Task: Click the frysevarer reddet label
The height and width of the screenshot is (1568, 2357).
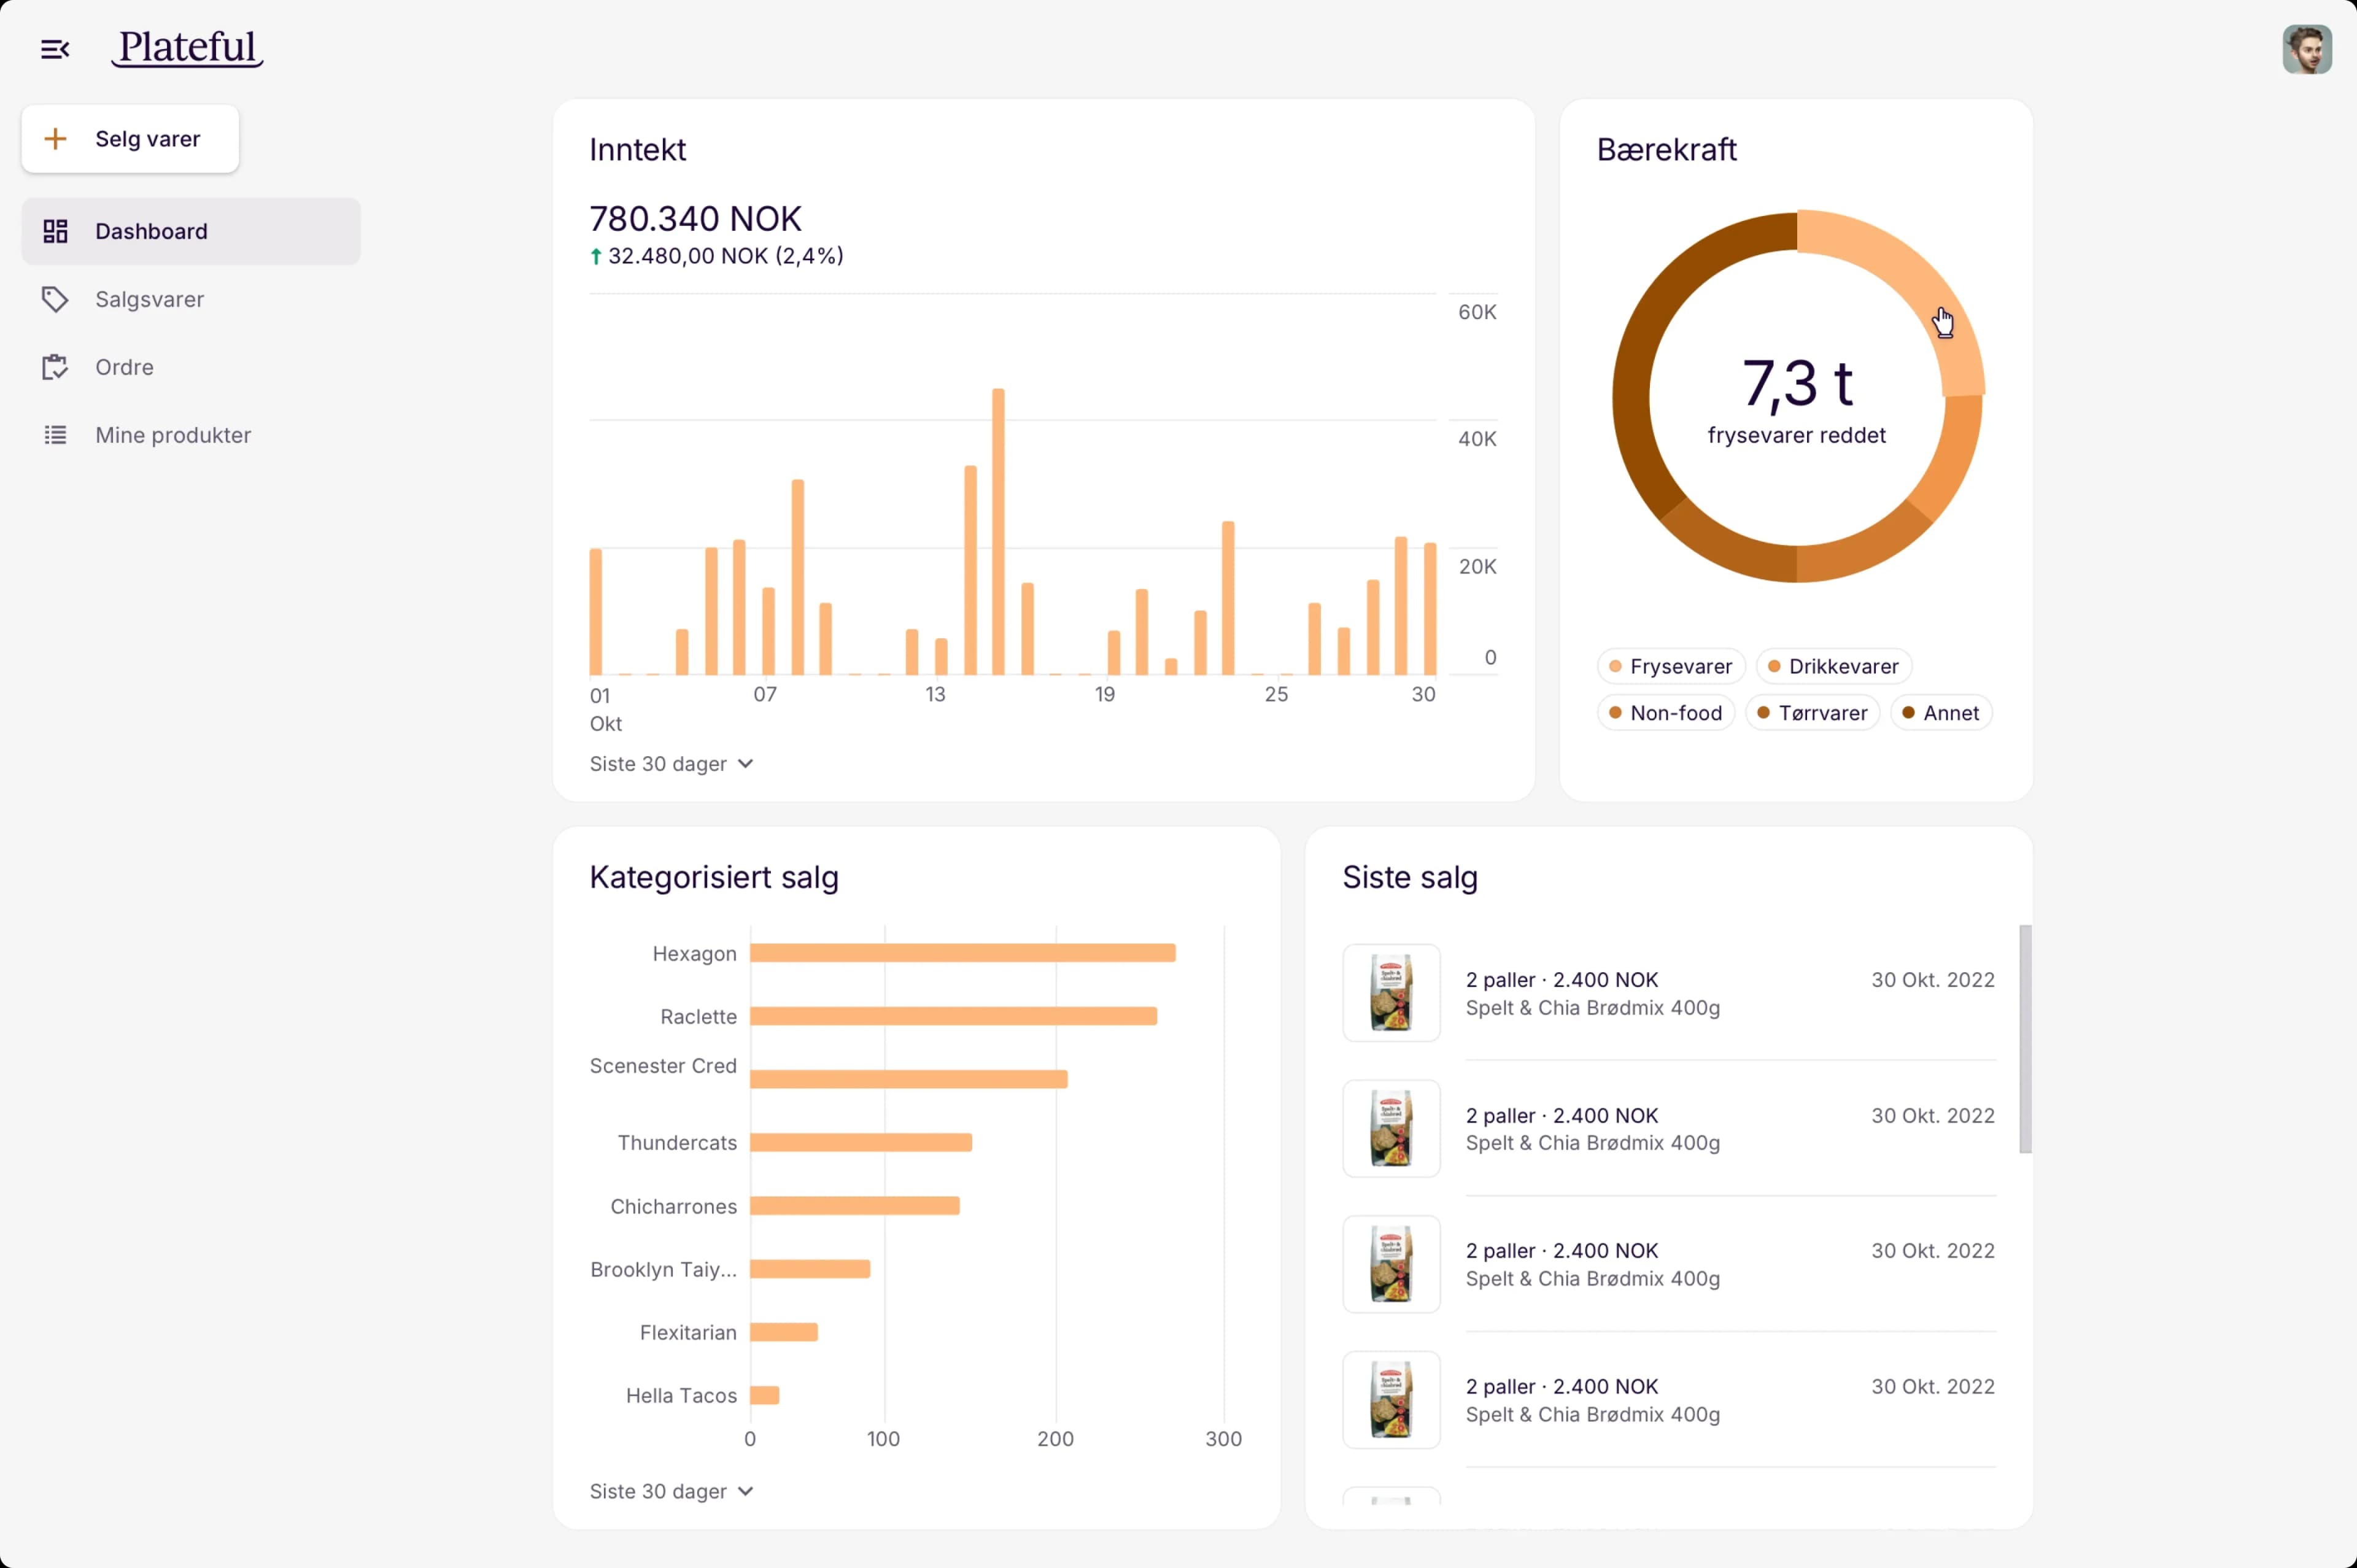Action: pos(1796,435)
